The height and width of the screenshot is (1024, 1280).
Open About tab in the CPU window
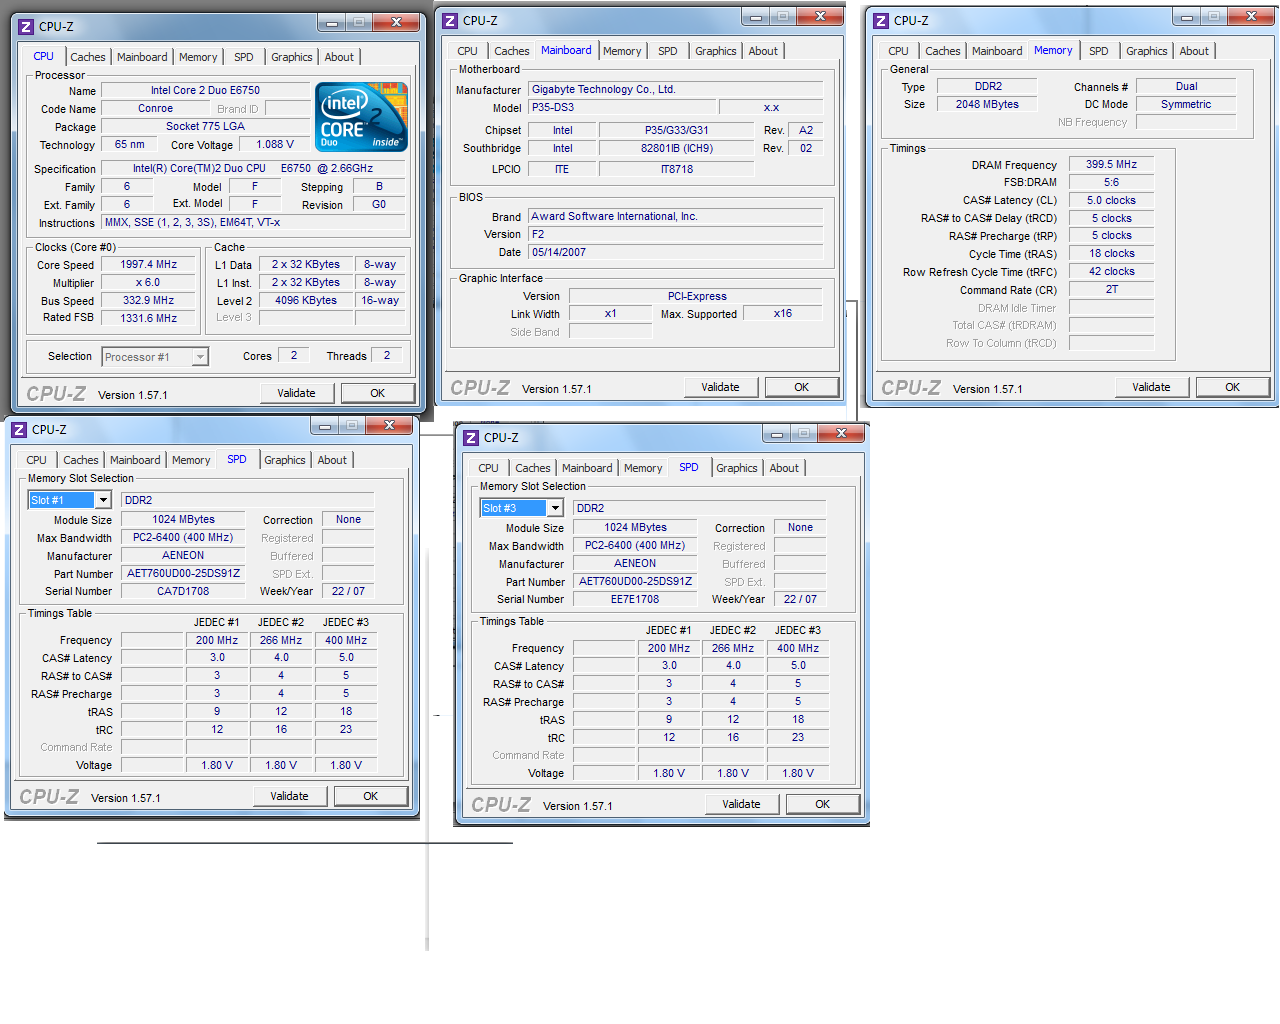pos(339,57)
